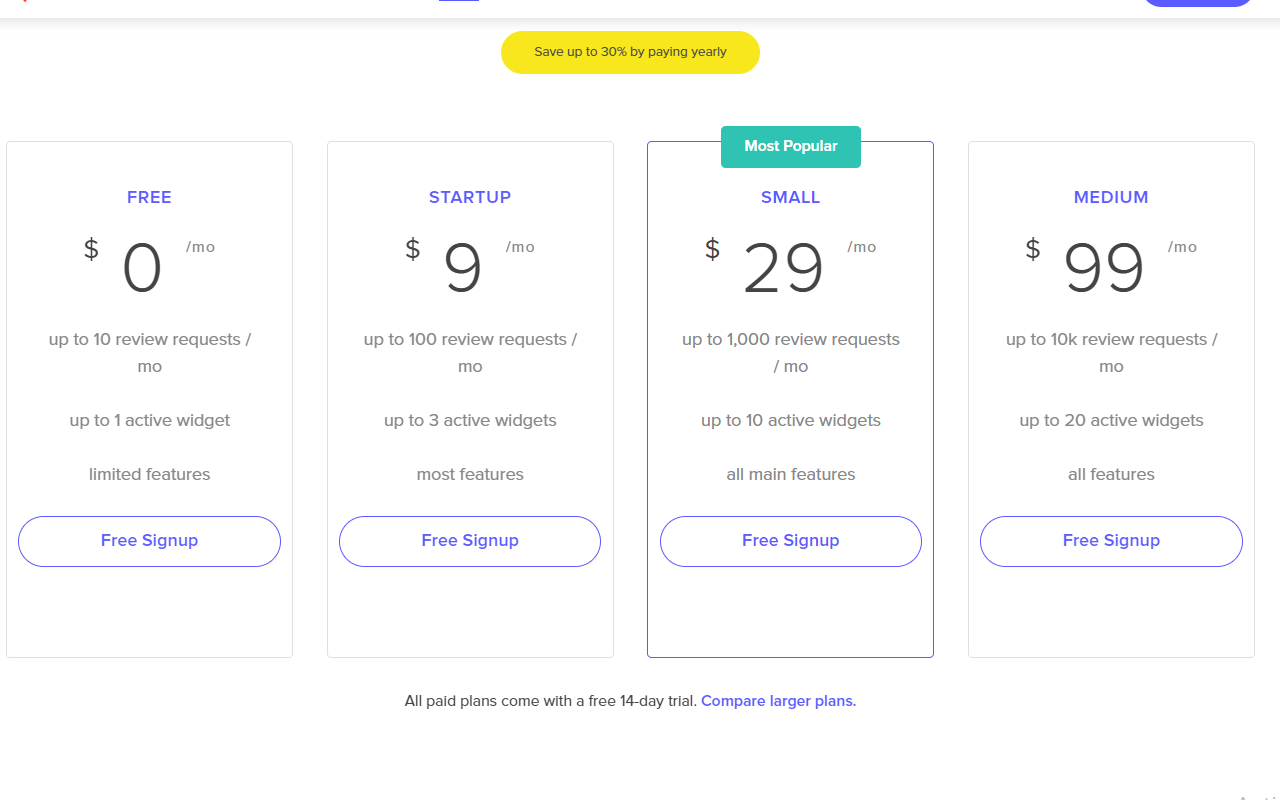Viewport: 1280px width, 800px height.
Task: Click Free Signup on the FREE plan
Action: [149, 541]
